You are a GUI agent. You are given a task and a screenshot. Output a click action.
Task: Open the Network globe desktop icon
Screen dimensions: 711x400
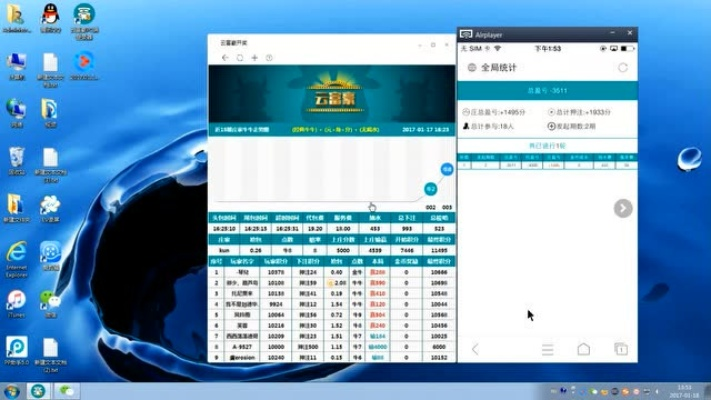point(17,113)
